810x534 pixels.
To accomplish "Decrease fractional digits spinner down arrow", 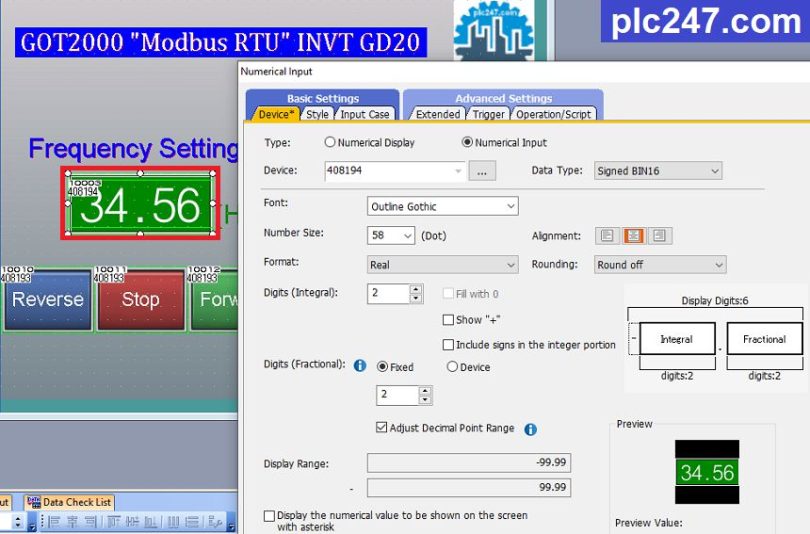I will [425, 400].
